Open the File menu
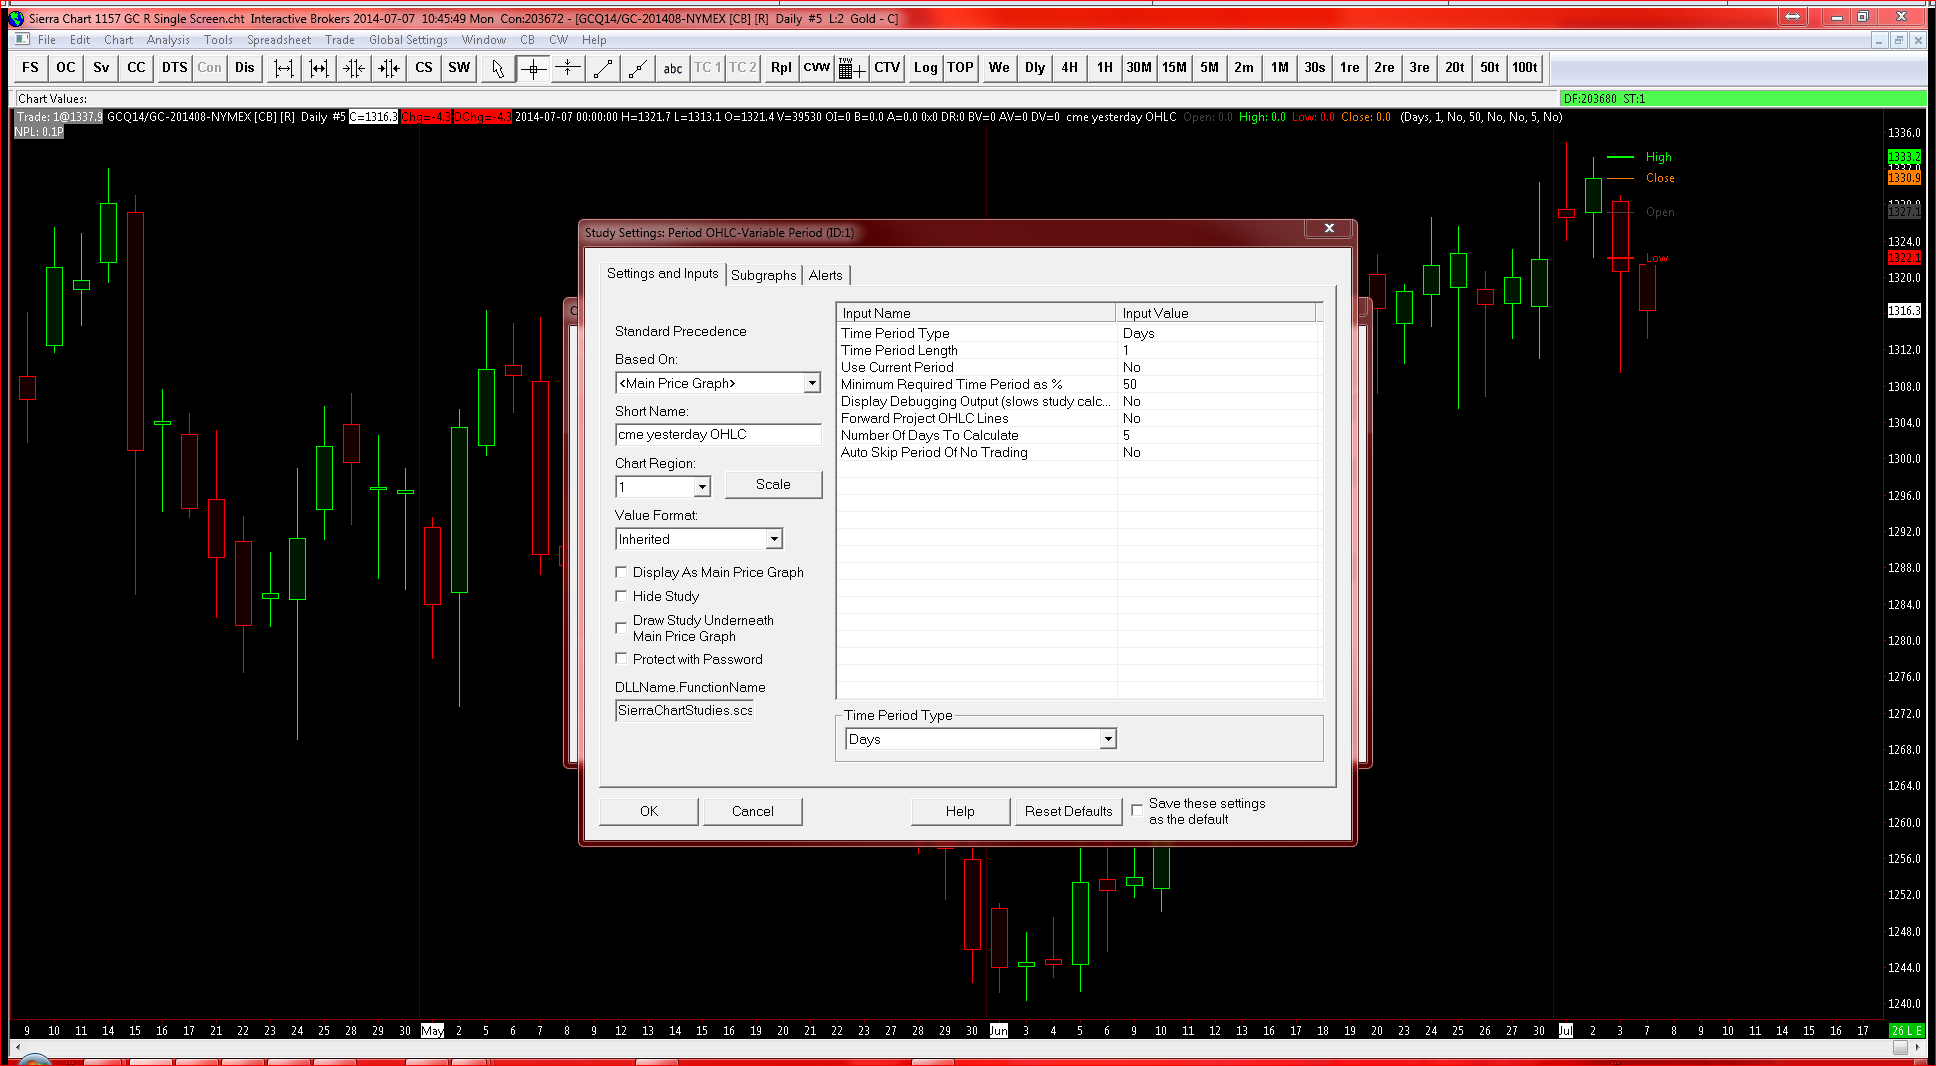The width and height of the screenshot is (1936, 1066). click(47, 40)
